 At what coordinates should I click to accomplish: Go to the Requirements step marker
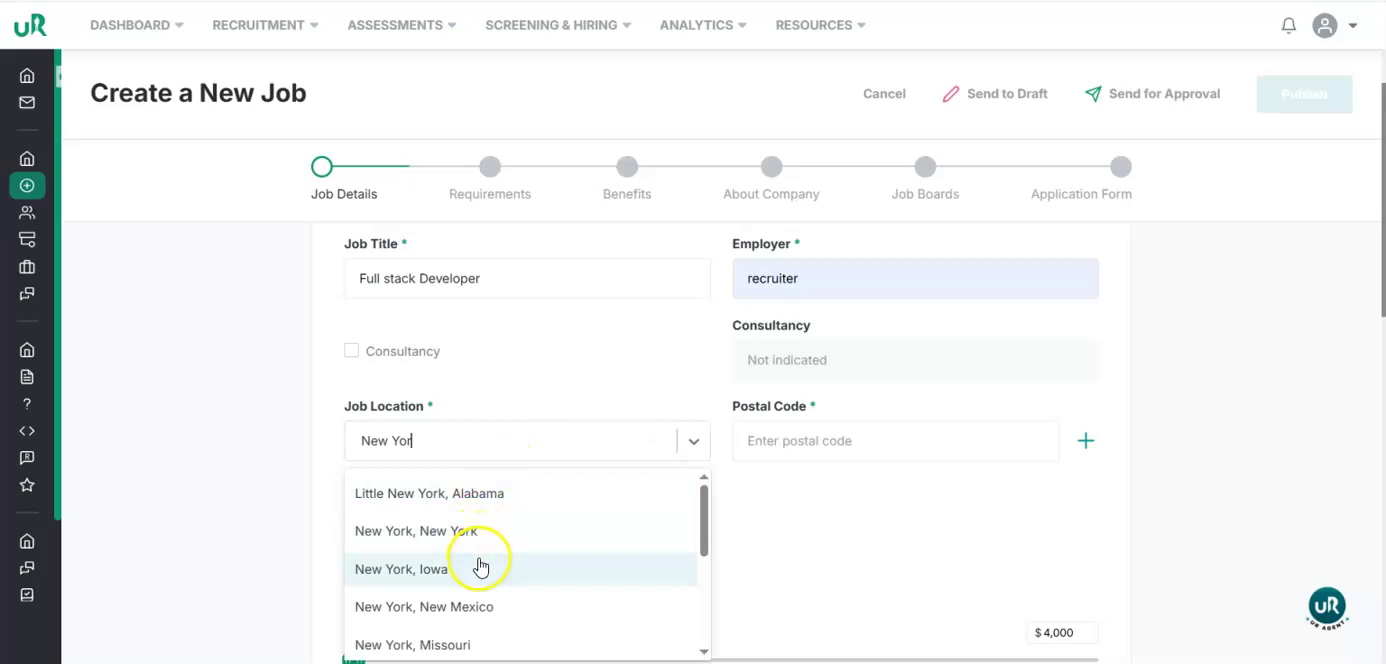click(490, 167)
